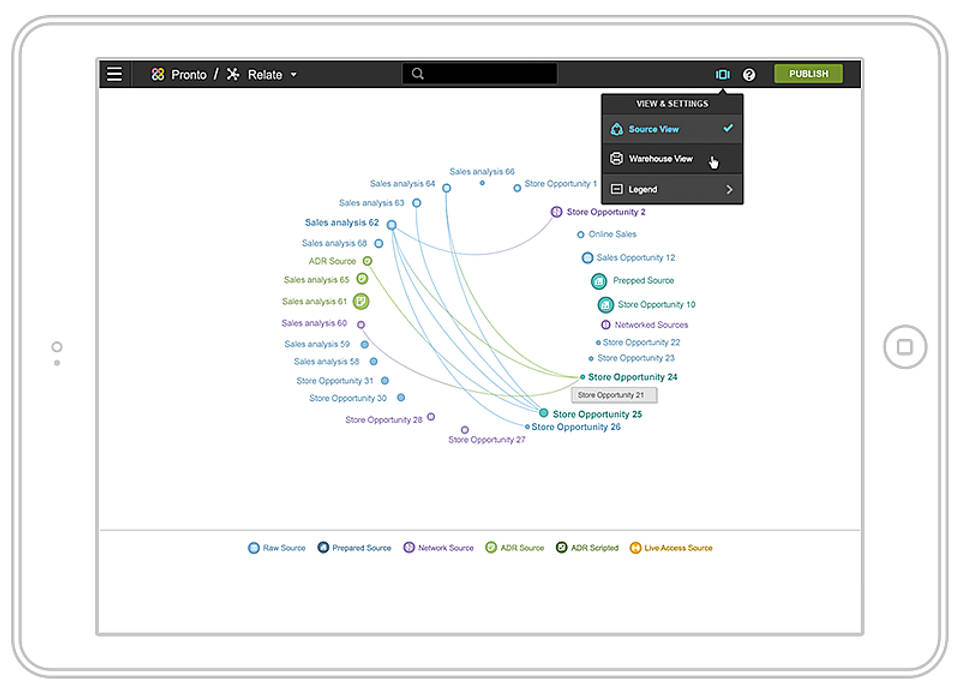The image size is (960, 691).
Task: Click the Store Opportunity 25 label
Action: [x=597, y=414]
